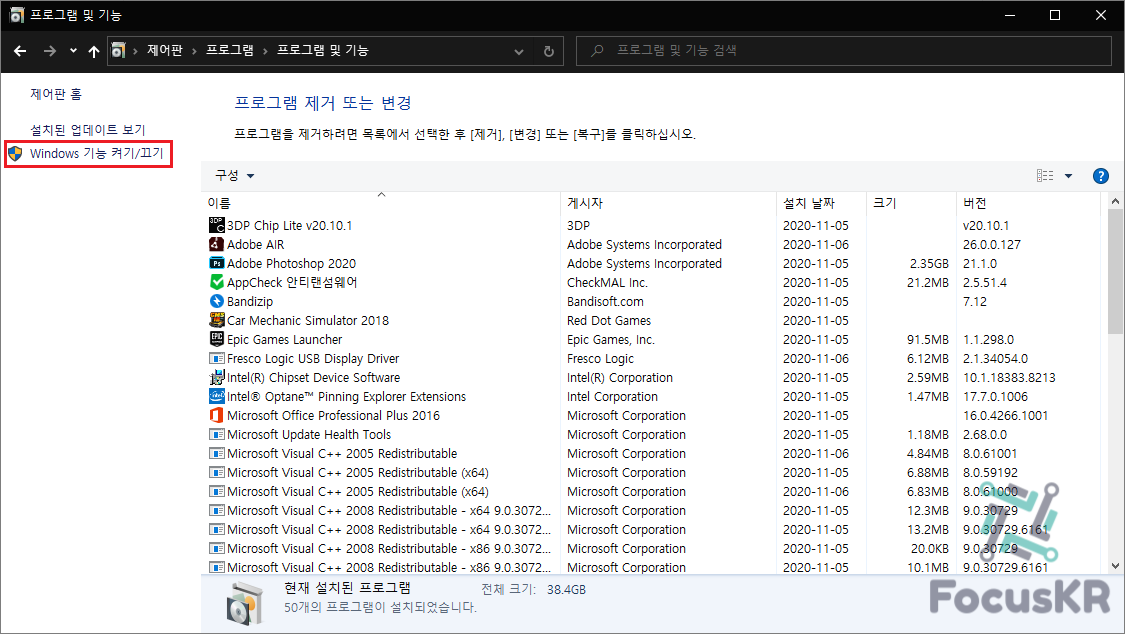Viewport: 1125px width, 634px height.
Task: Refresh the address bar view
Action: pos(549,51)
